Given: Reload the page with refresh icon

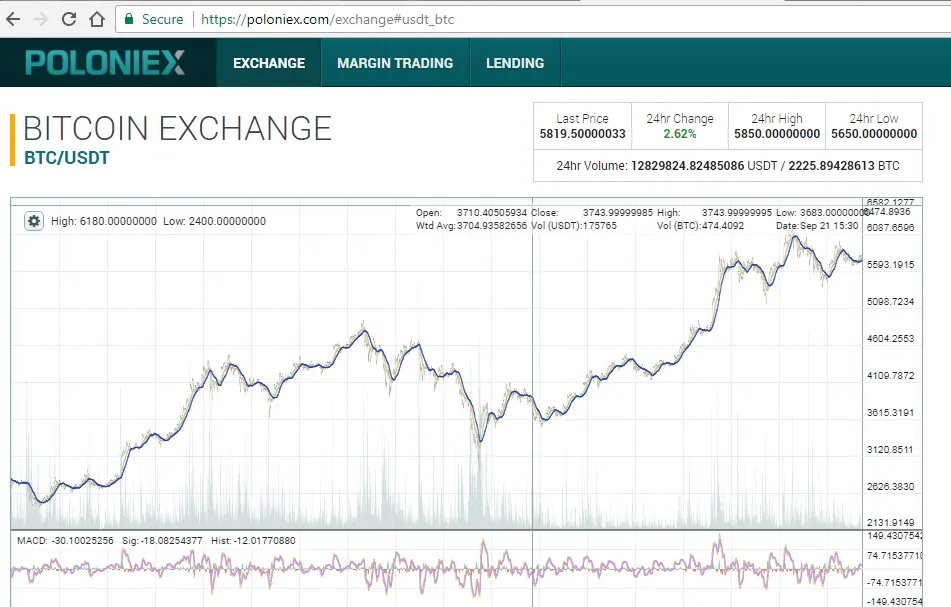Looking at the screenshot, I should [69, 19].
